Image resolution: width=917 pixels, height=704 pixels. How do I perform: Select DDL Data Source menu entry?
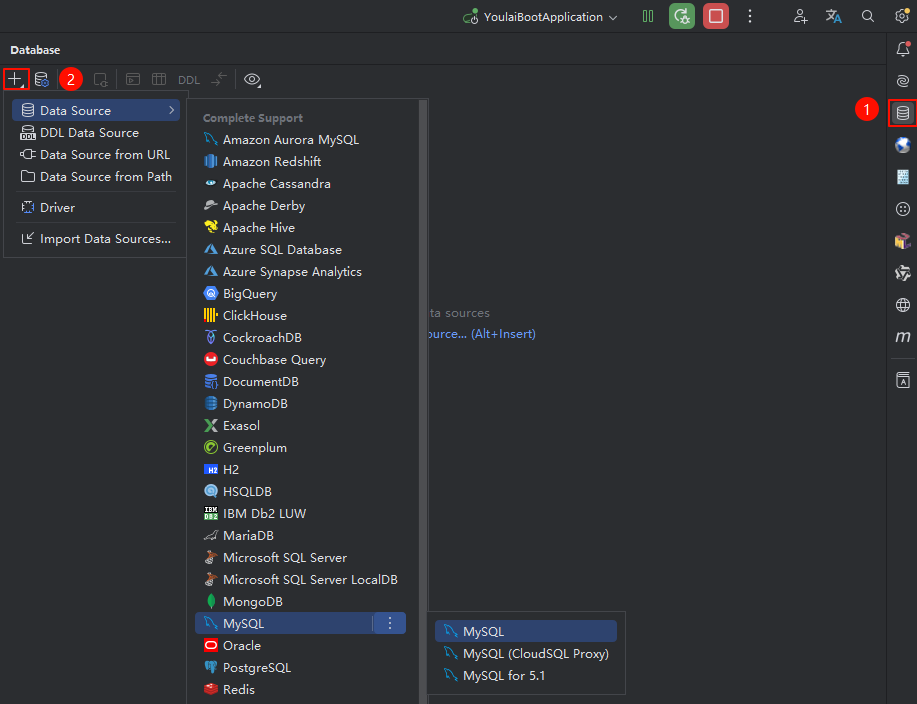(96, 133)
